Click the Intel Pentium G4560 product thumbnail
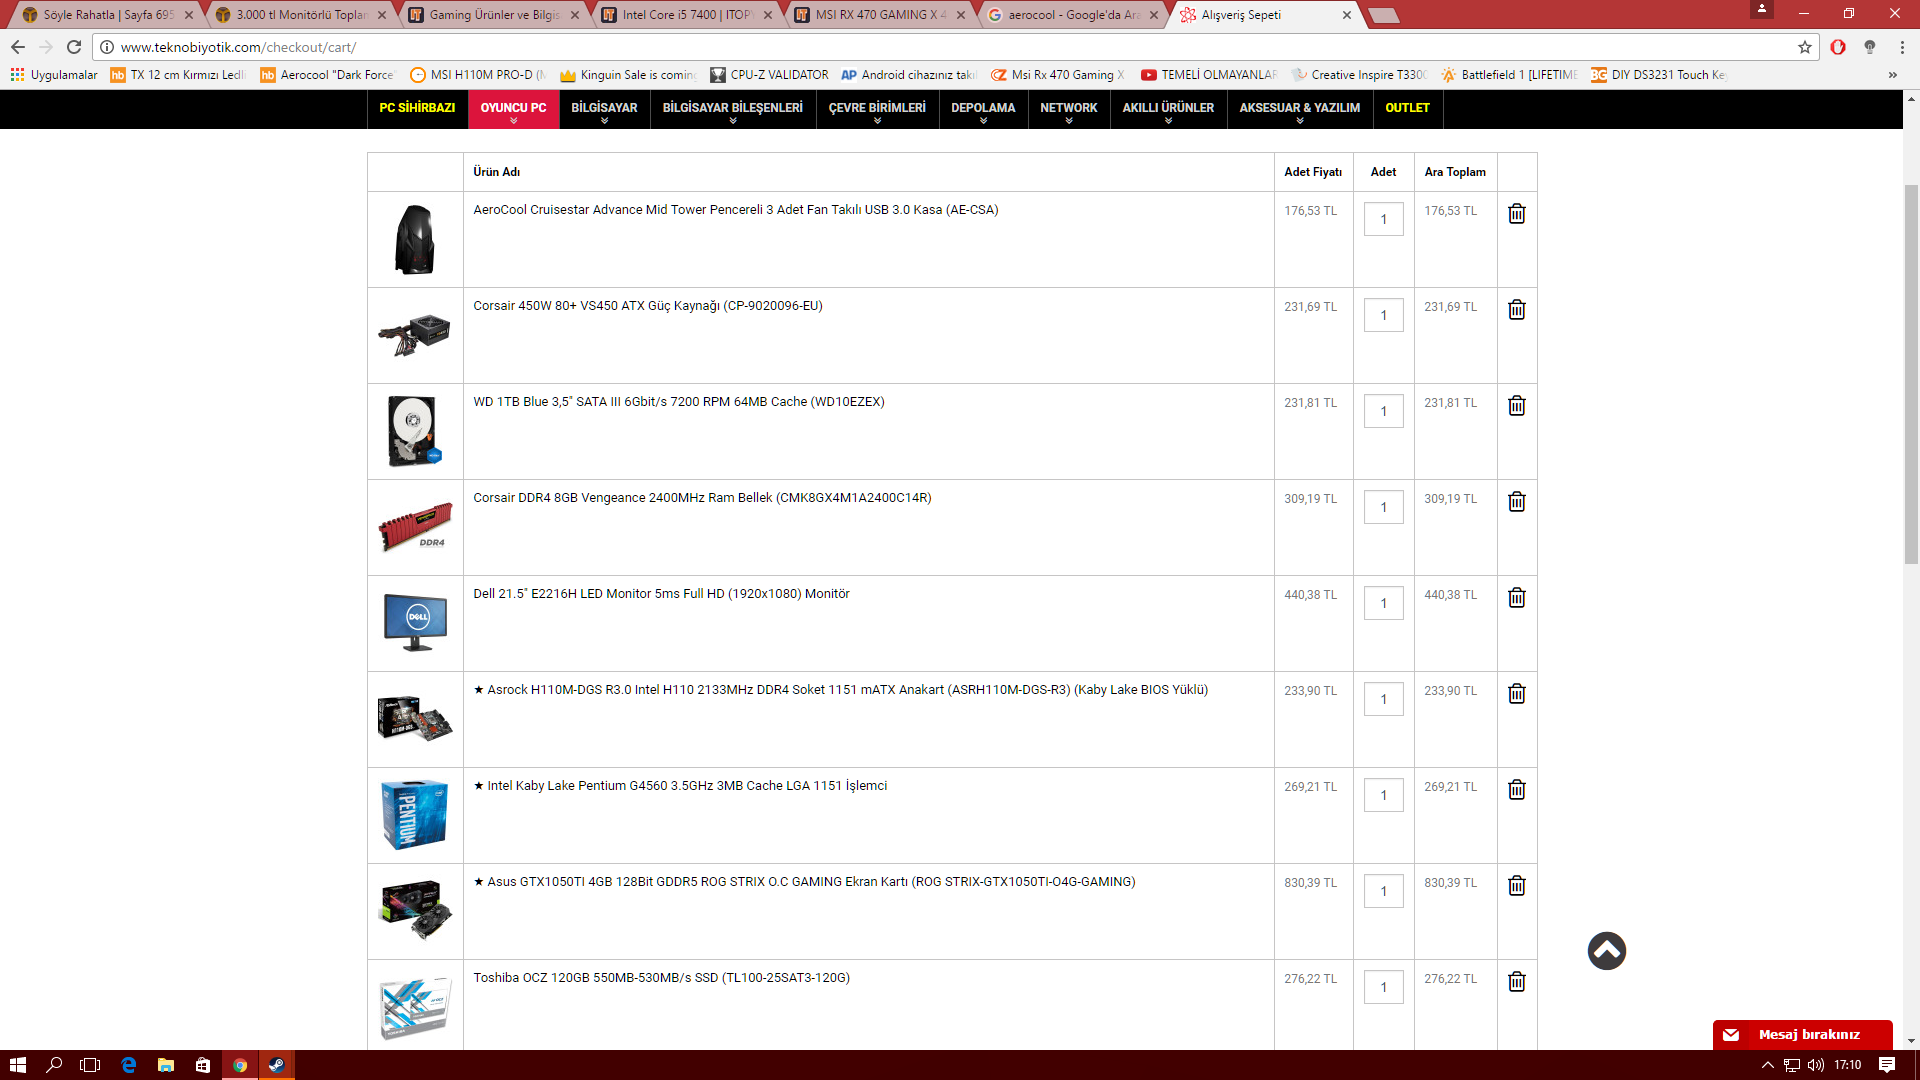 pos(415,815)
